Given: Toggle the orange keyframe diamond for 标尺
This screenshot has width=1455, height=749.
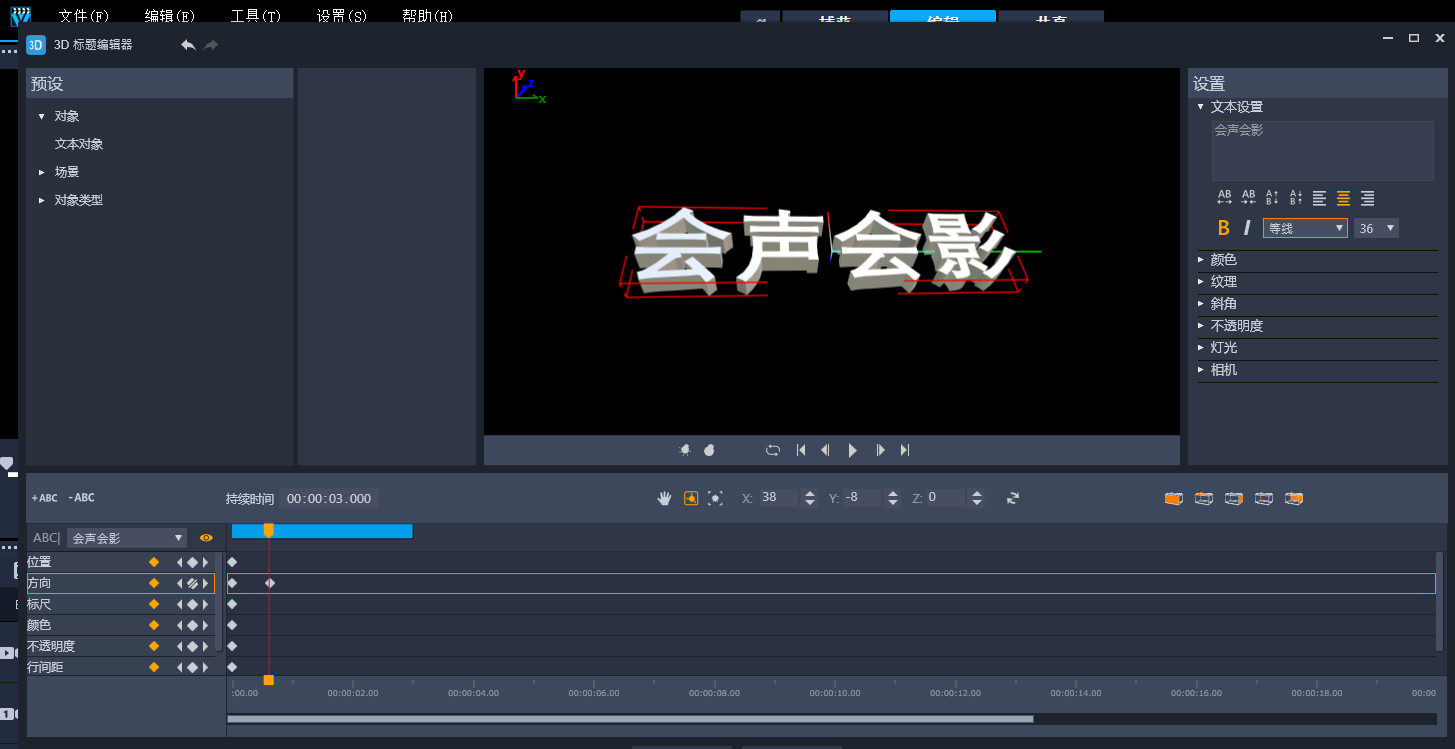Looking at the screenshot, I should click(154, 604).
